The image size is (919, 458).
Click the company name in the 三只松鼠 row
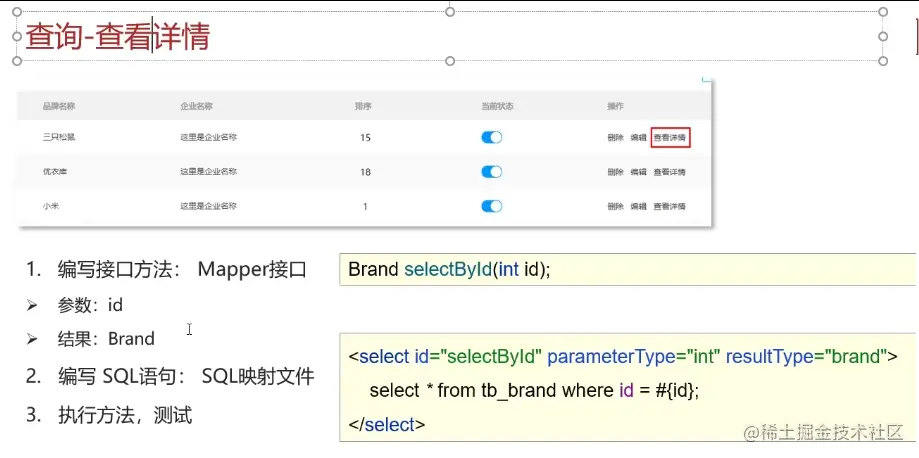coord(209,137)
